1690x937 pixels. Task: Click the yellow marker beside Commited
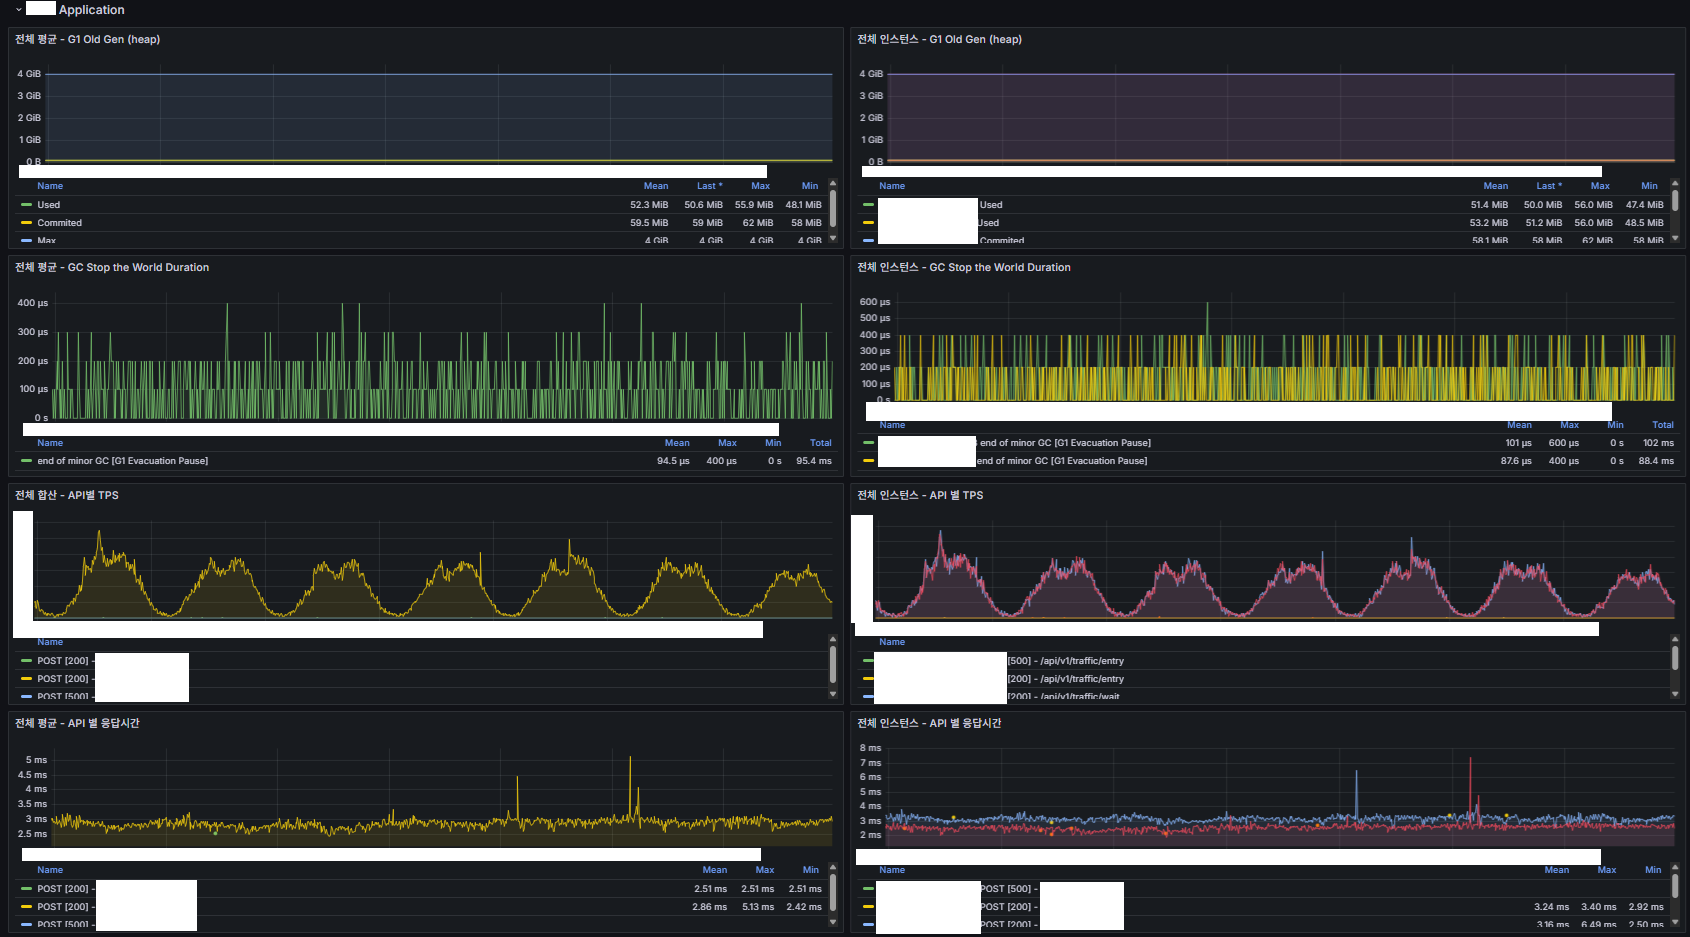(27, 222)
